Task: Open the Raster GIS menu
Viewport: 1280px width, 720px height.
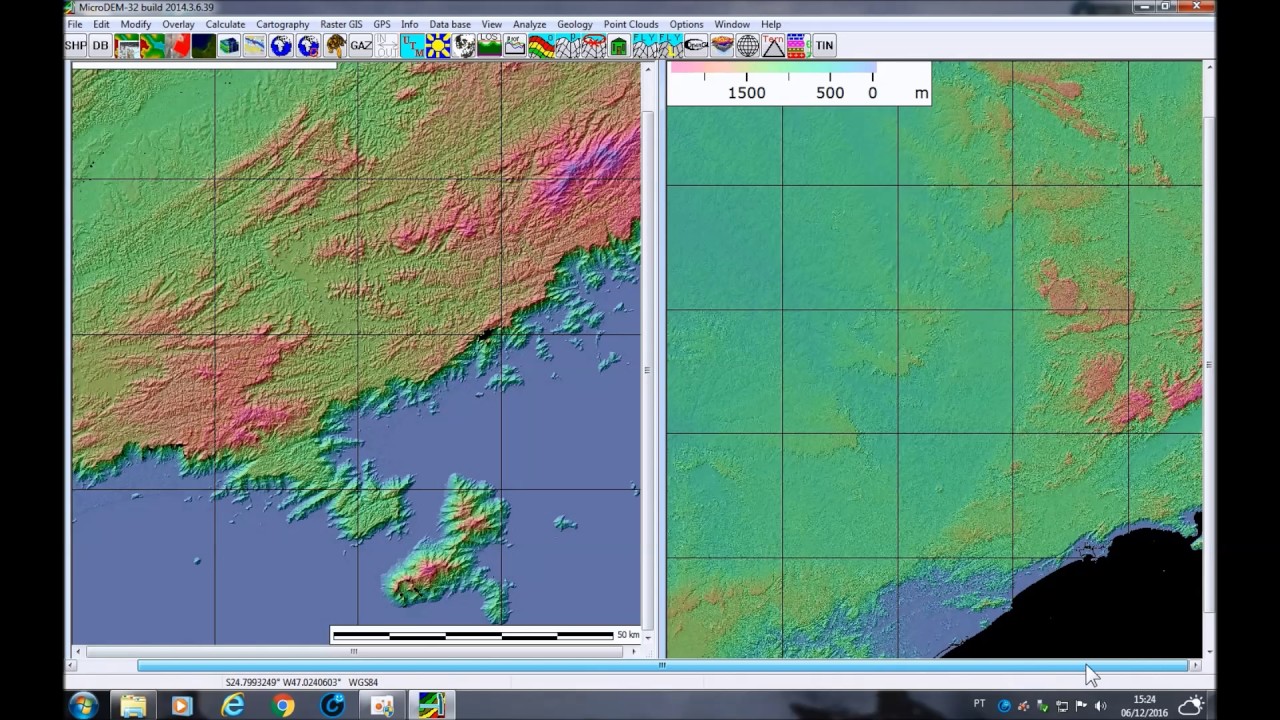Action: click(x=341, y=24)
